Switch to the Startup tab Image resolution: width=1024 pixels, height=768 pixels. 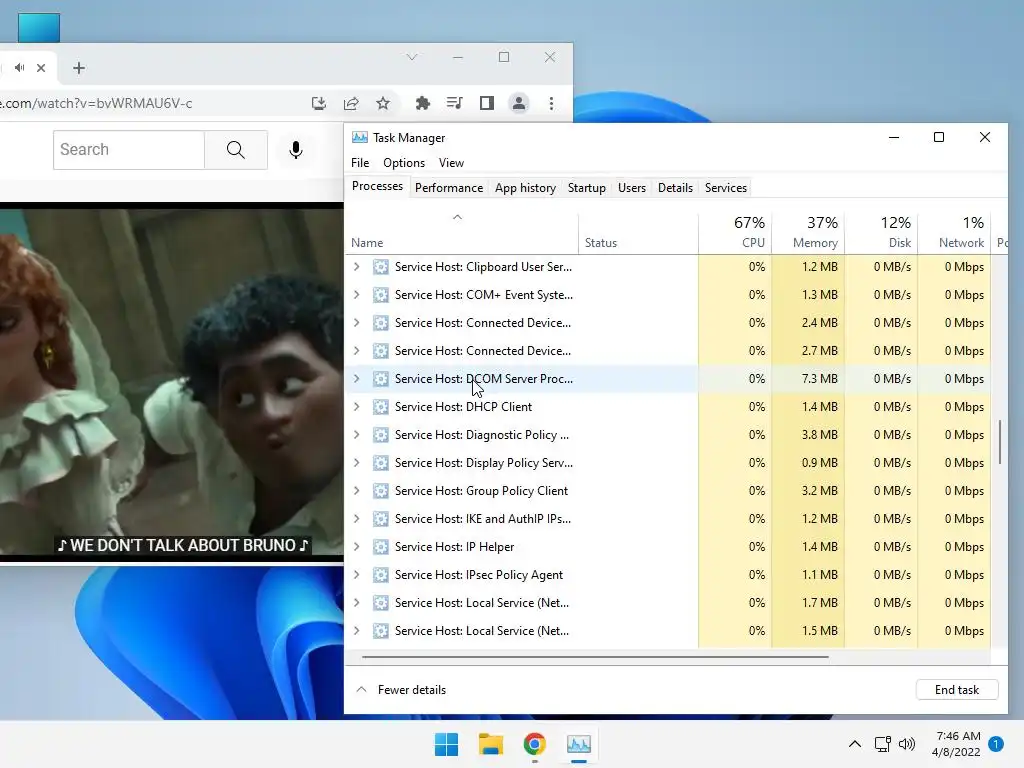(586, 188)
